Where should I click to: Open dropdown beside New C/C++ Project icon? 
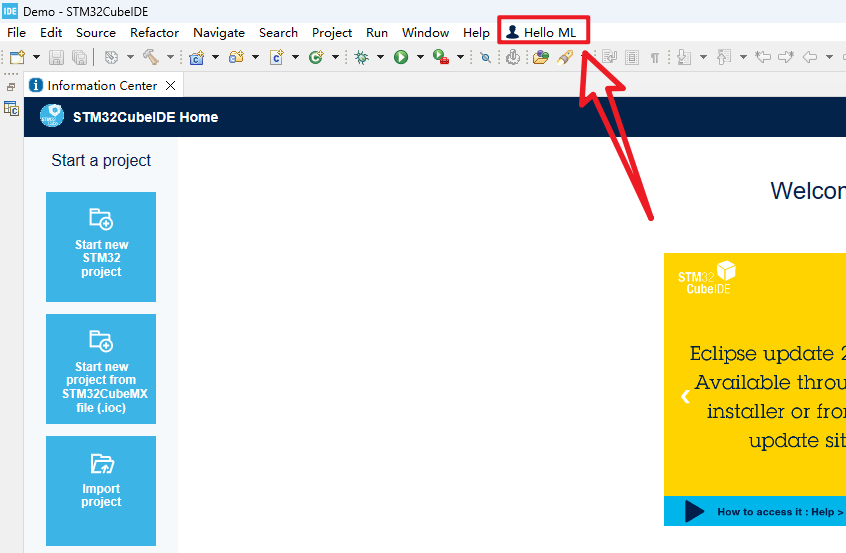pyautogui.click(x=215, y=57)
